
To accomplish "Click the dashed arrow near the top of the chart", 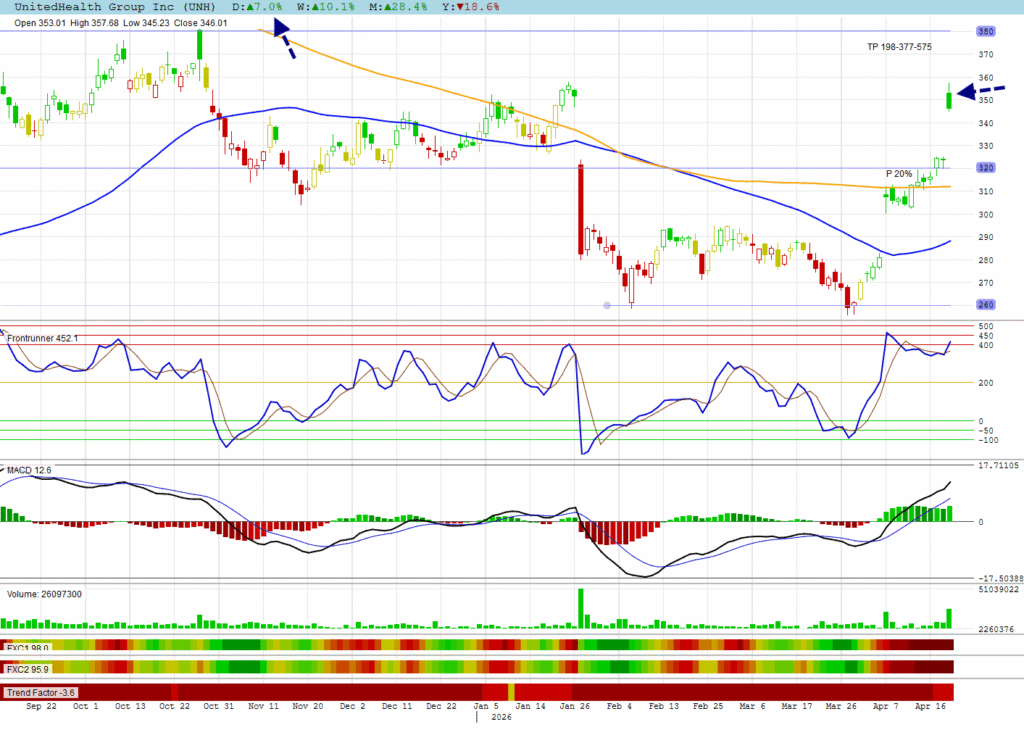I will click(283, 38).
